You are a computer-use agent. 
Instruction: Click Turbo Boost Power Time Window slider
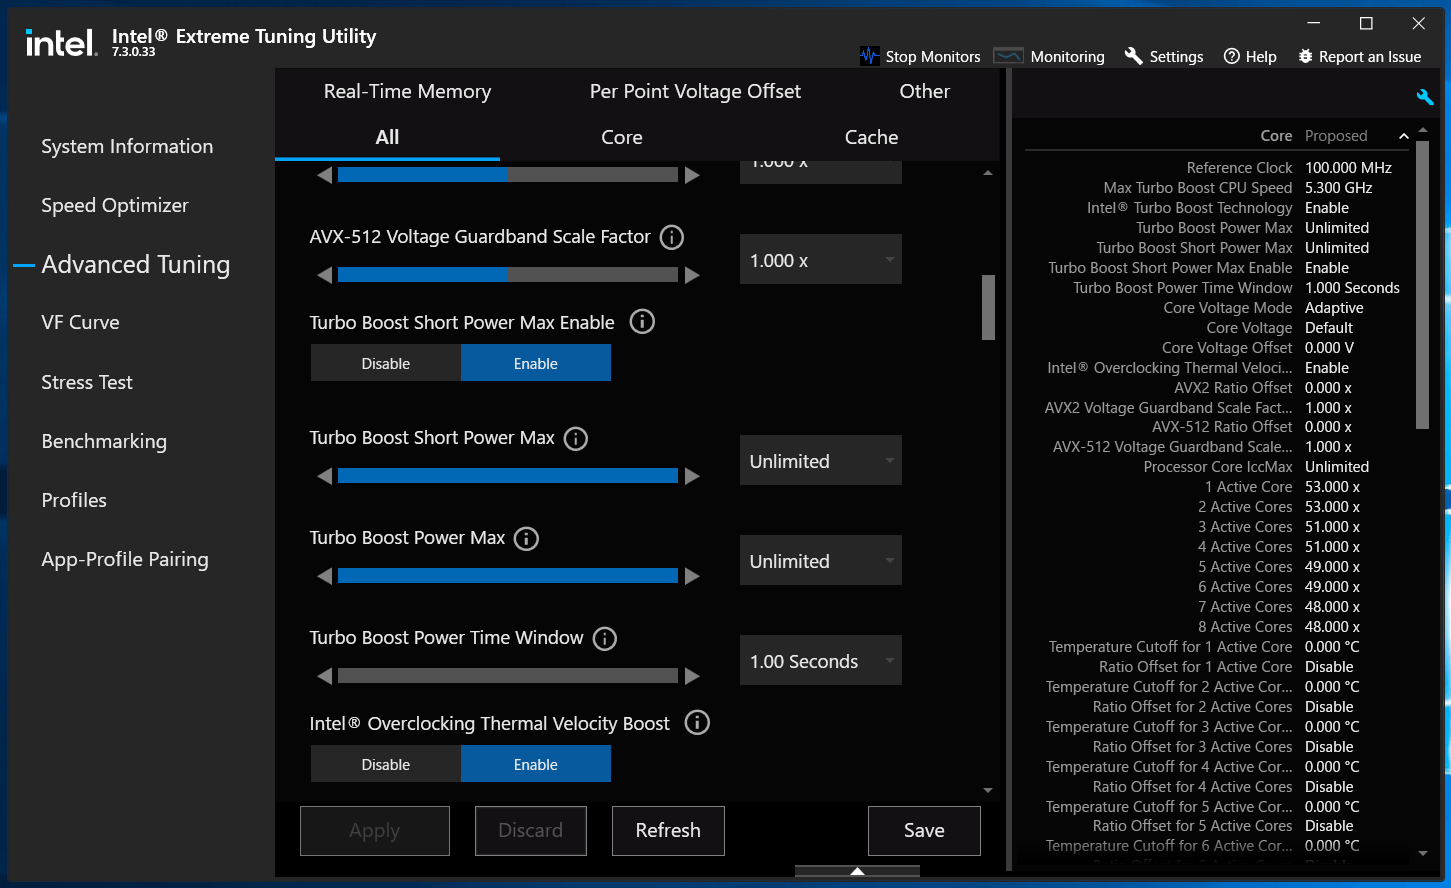pyautogui.click(x=508, y=676)
